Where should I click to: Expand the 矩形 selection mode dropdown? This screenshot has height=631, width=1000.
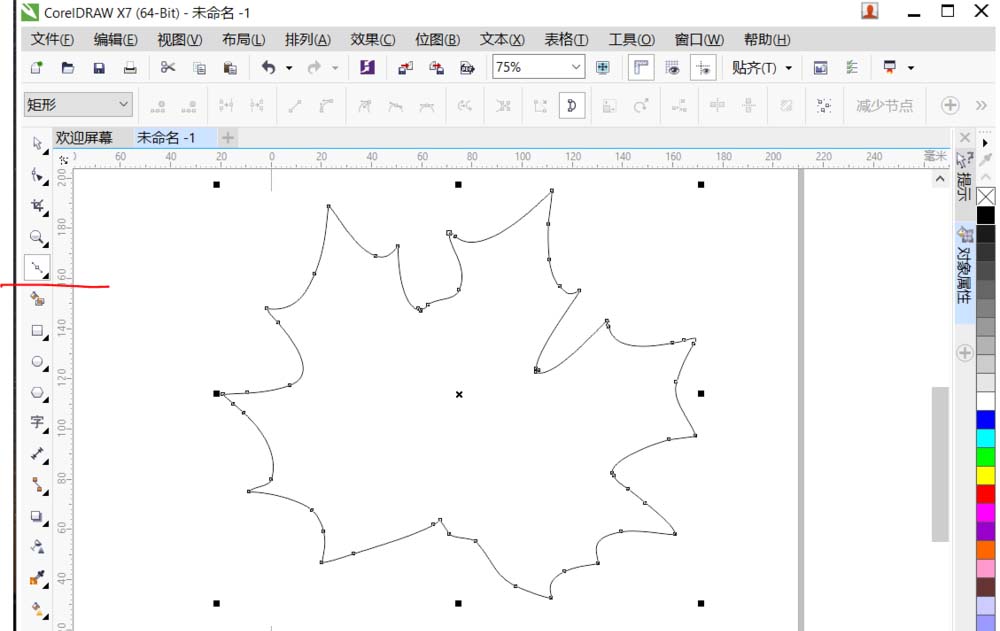pyautogui.click(x=124, y=104)
